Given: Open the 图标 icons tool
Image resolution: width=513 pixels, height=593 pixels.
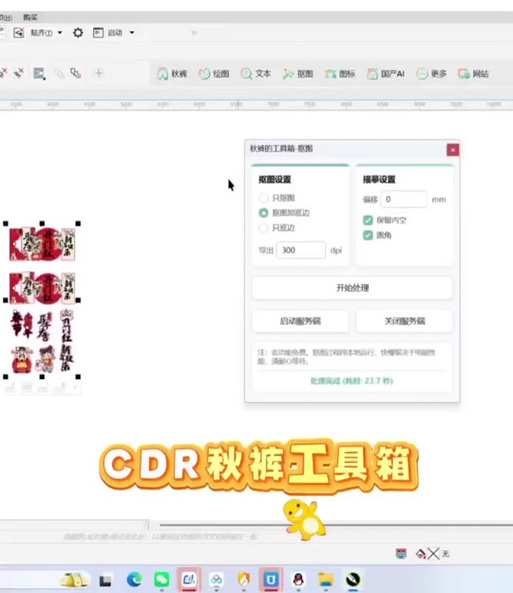Looking at the screenshot, I should (x=340, y=74).
